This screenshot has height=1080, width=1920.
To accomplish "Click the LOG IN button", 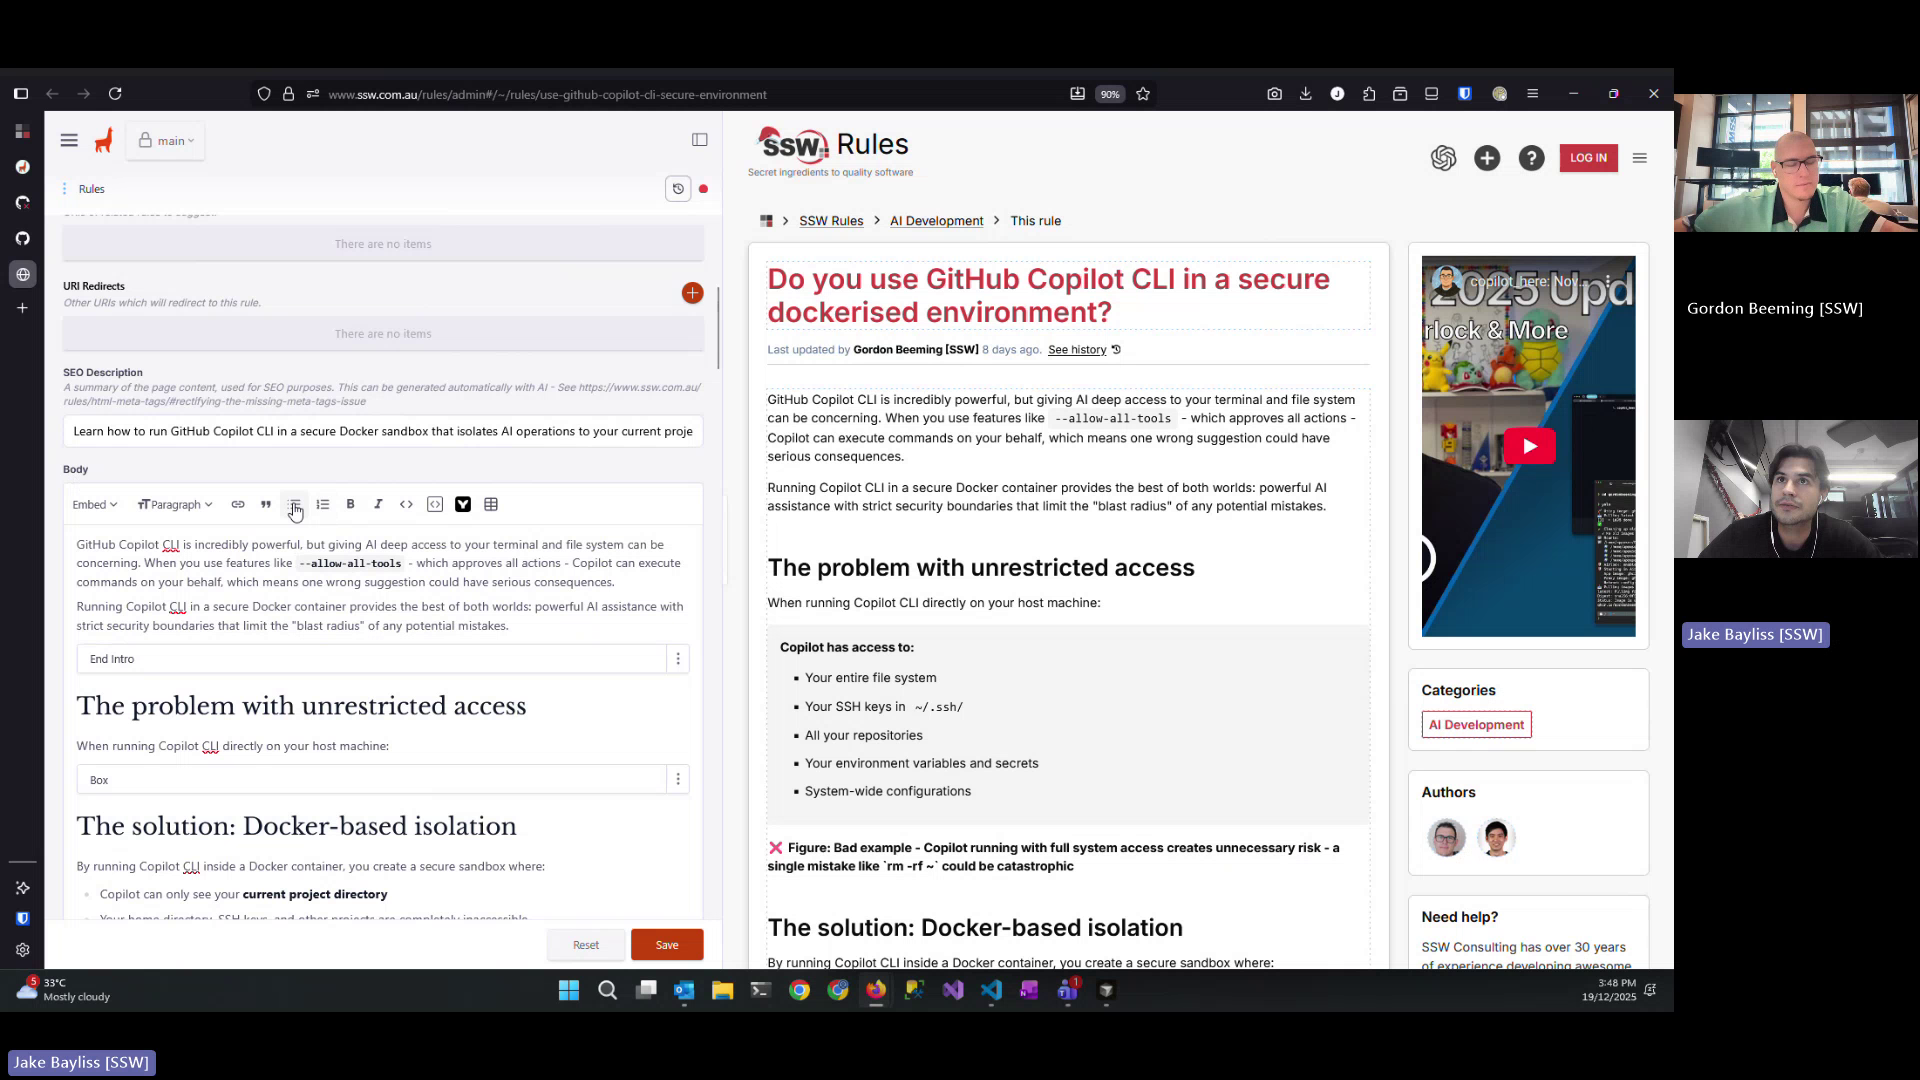I will coord(1588,158).
